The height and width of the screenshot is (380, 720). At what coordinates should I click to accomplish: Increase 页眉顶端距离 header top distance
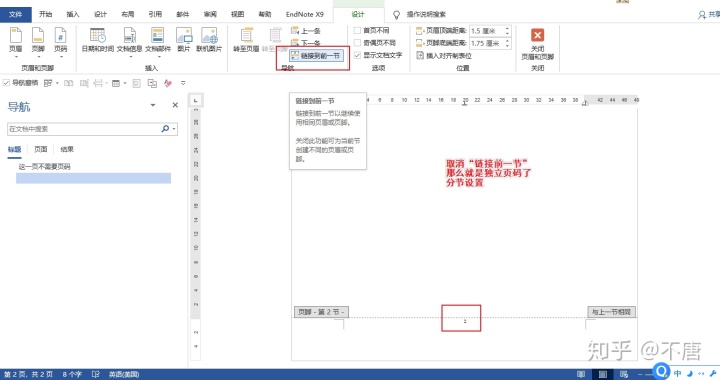pyautogui.click(x=507, y=28)
